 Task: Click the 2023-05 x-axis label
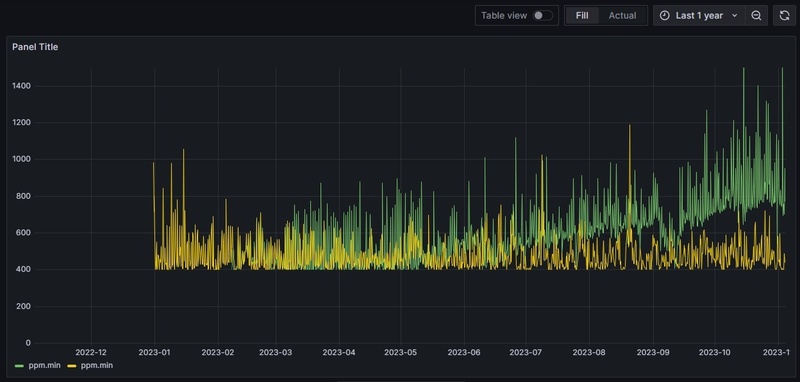click(401, 352)
